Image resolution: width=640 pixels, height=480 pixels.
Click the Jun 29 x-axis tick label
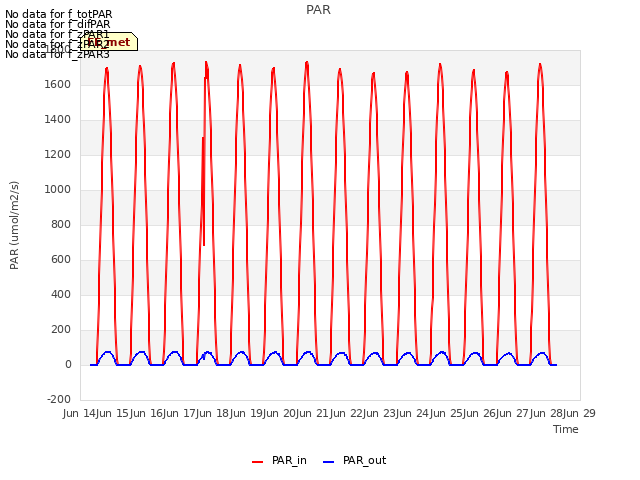coord(579,413)
